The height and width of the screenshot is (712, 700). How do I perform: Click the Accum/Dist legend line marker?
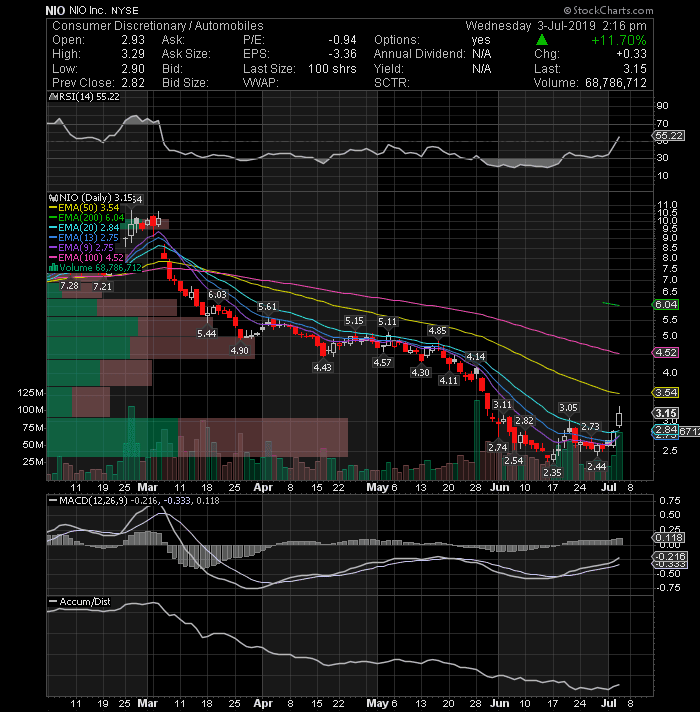coord(53,602)
